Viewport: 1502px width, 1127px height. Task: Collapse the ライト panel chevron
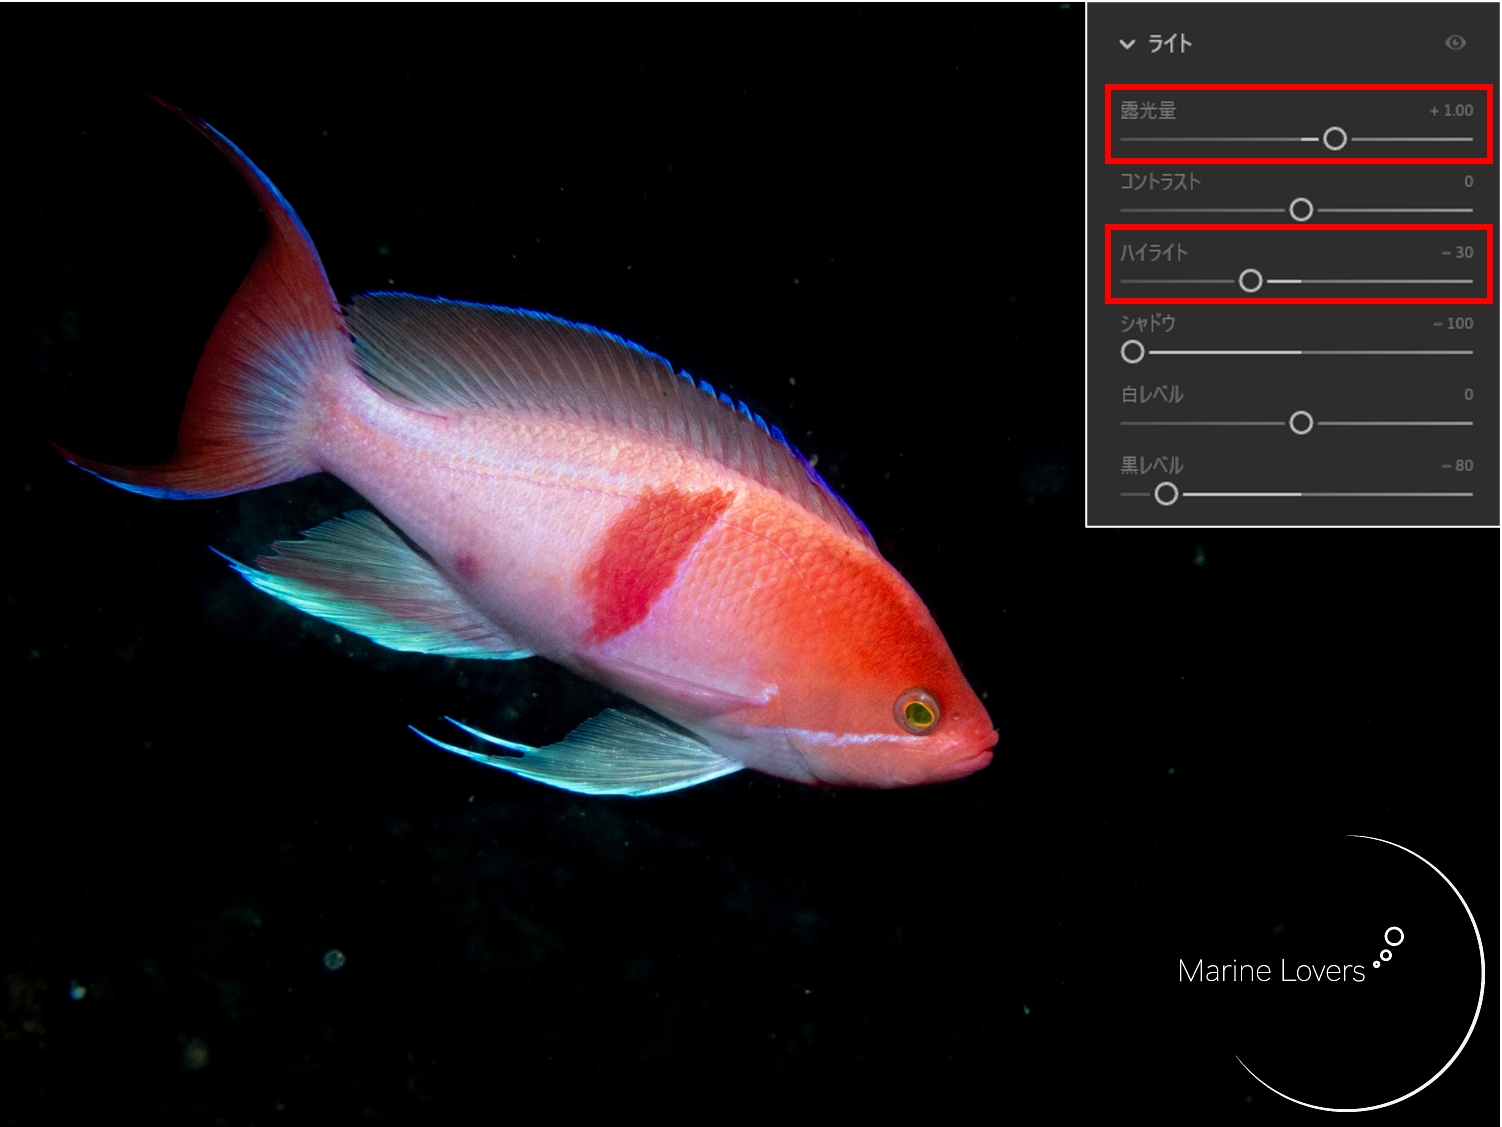pyautogui.click(x=1127, y=44)
